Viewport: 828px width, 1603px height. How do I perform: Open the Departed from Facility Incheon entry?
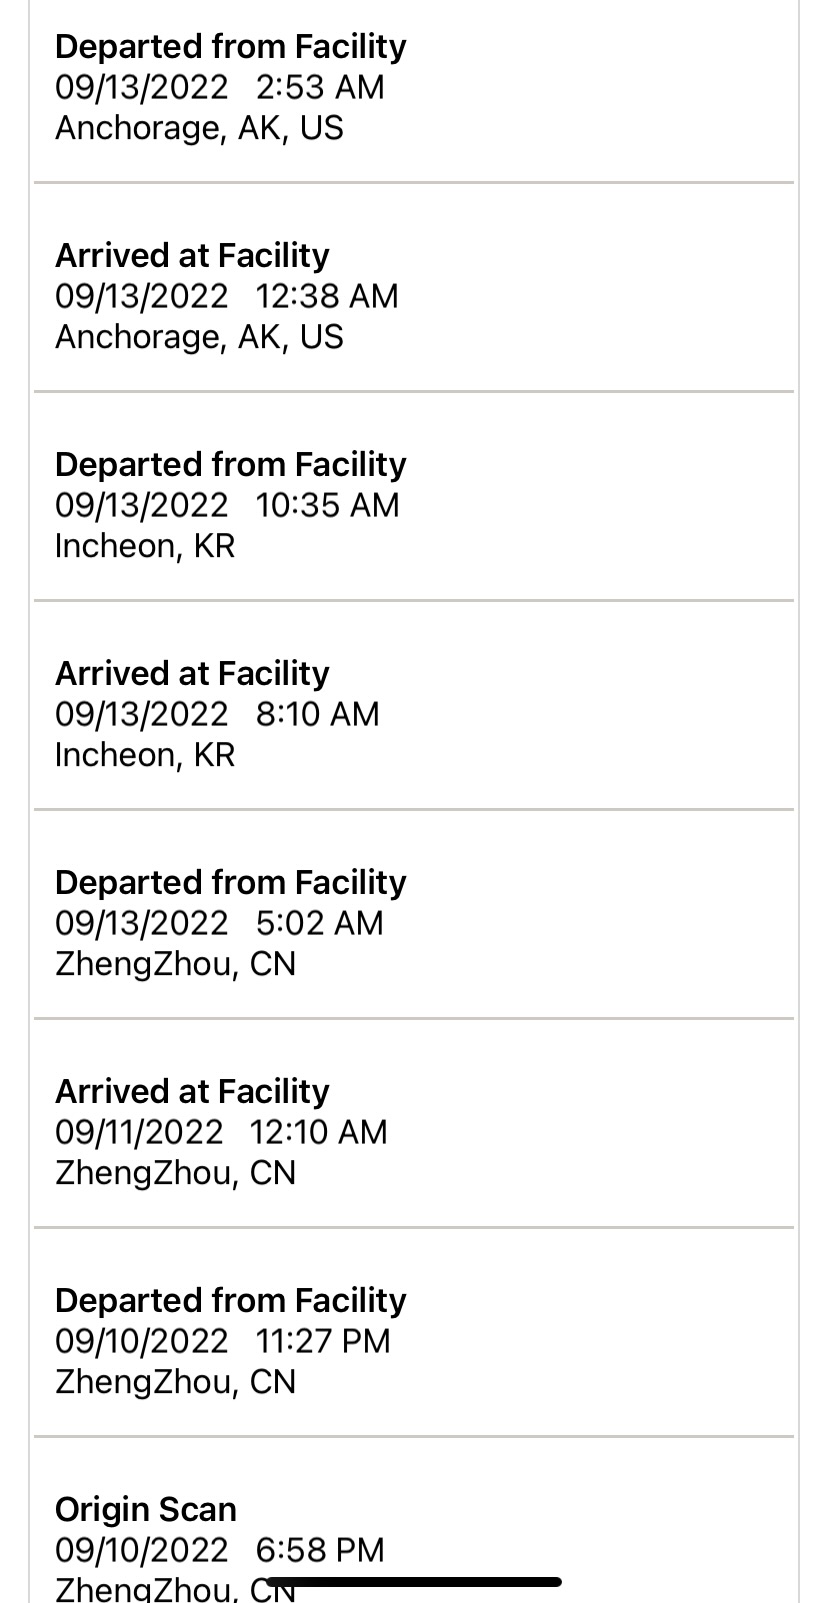coord(414,496)
